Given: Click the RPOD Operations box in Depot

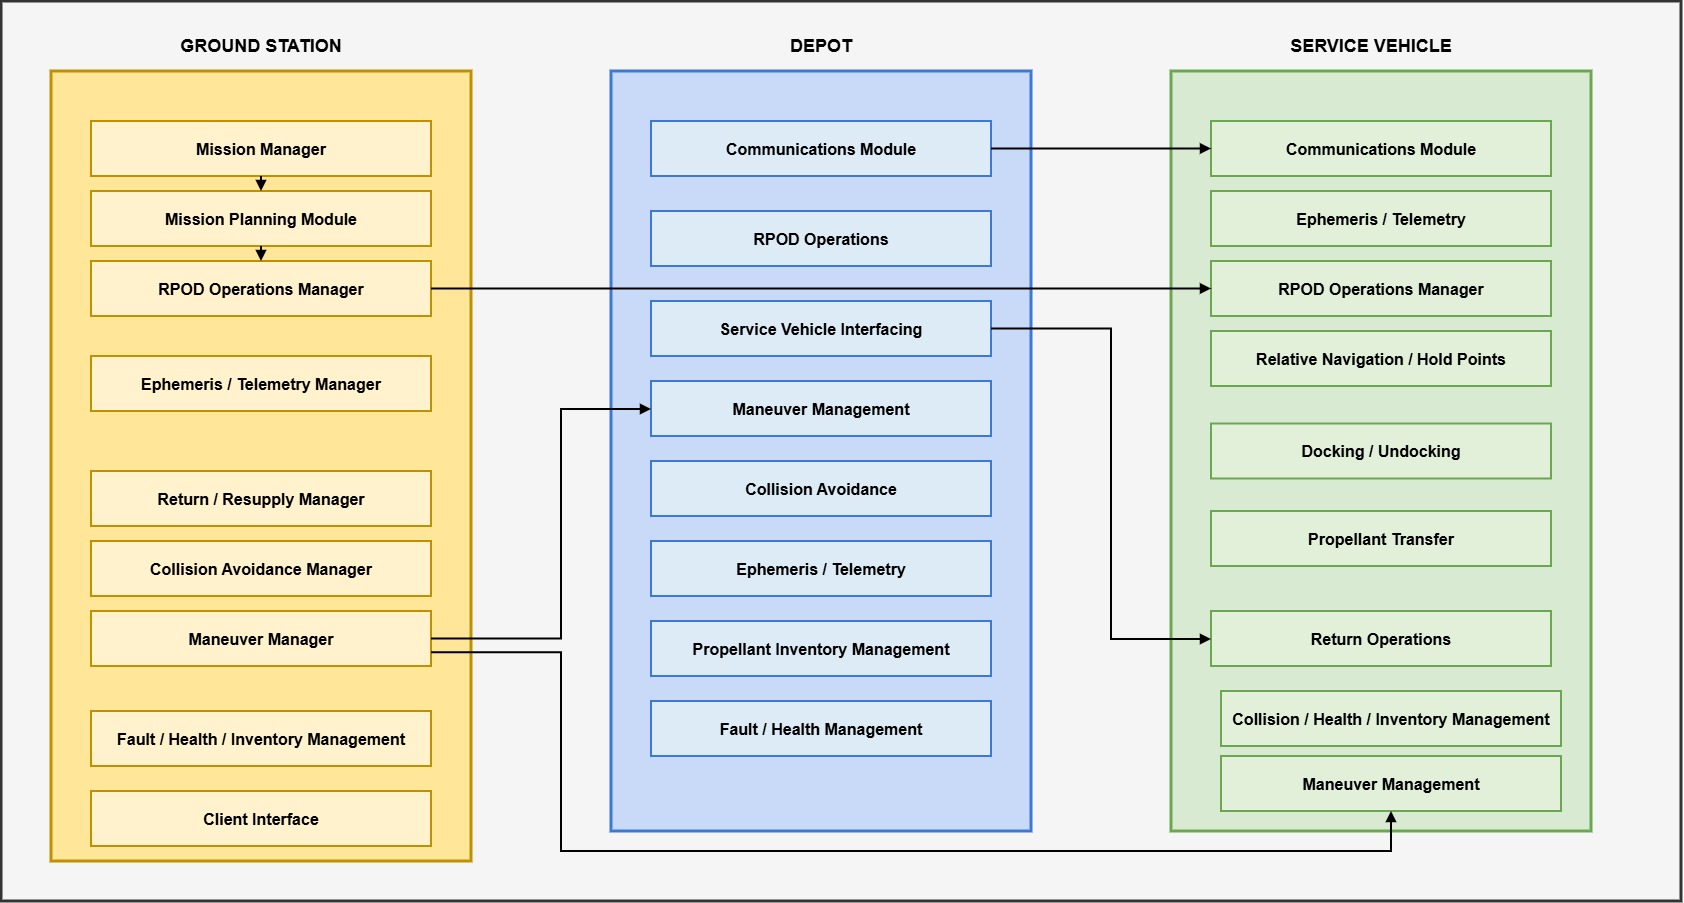Looking at the screenshot, I should pos(820,239).
